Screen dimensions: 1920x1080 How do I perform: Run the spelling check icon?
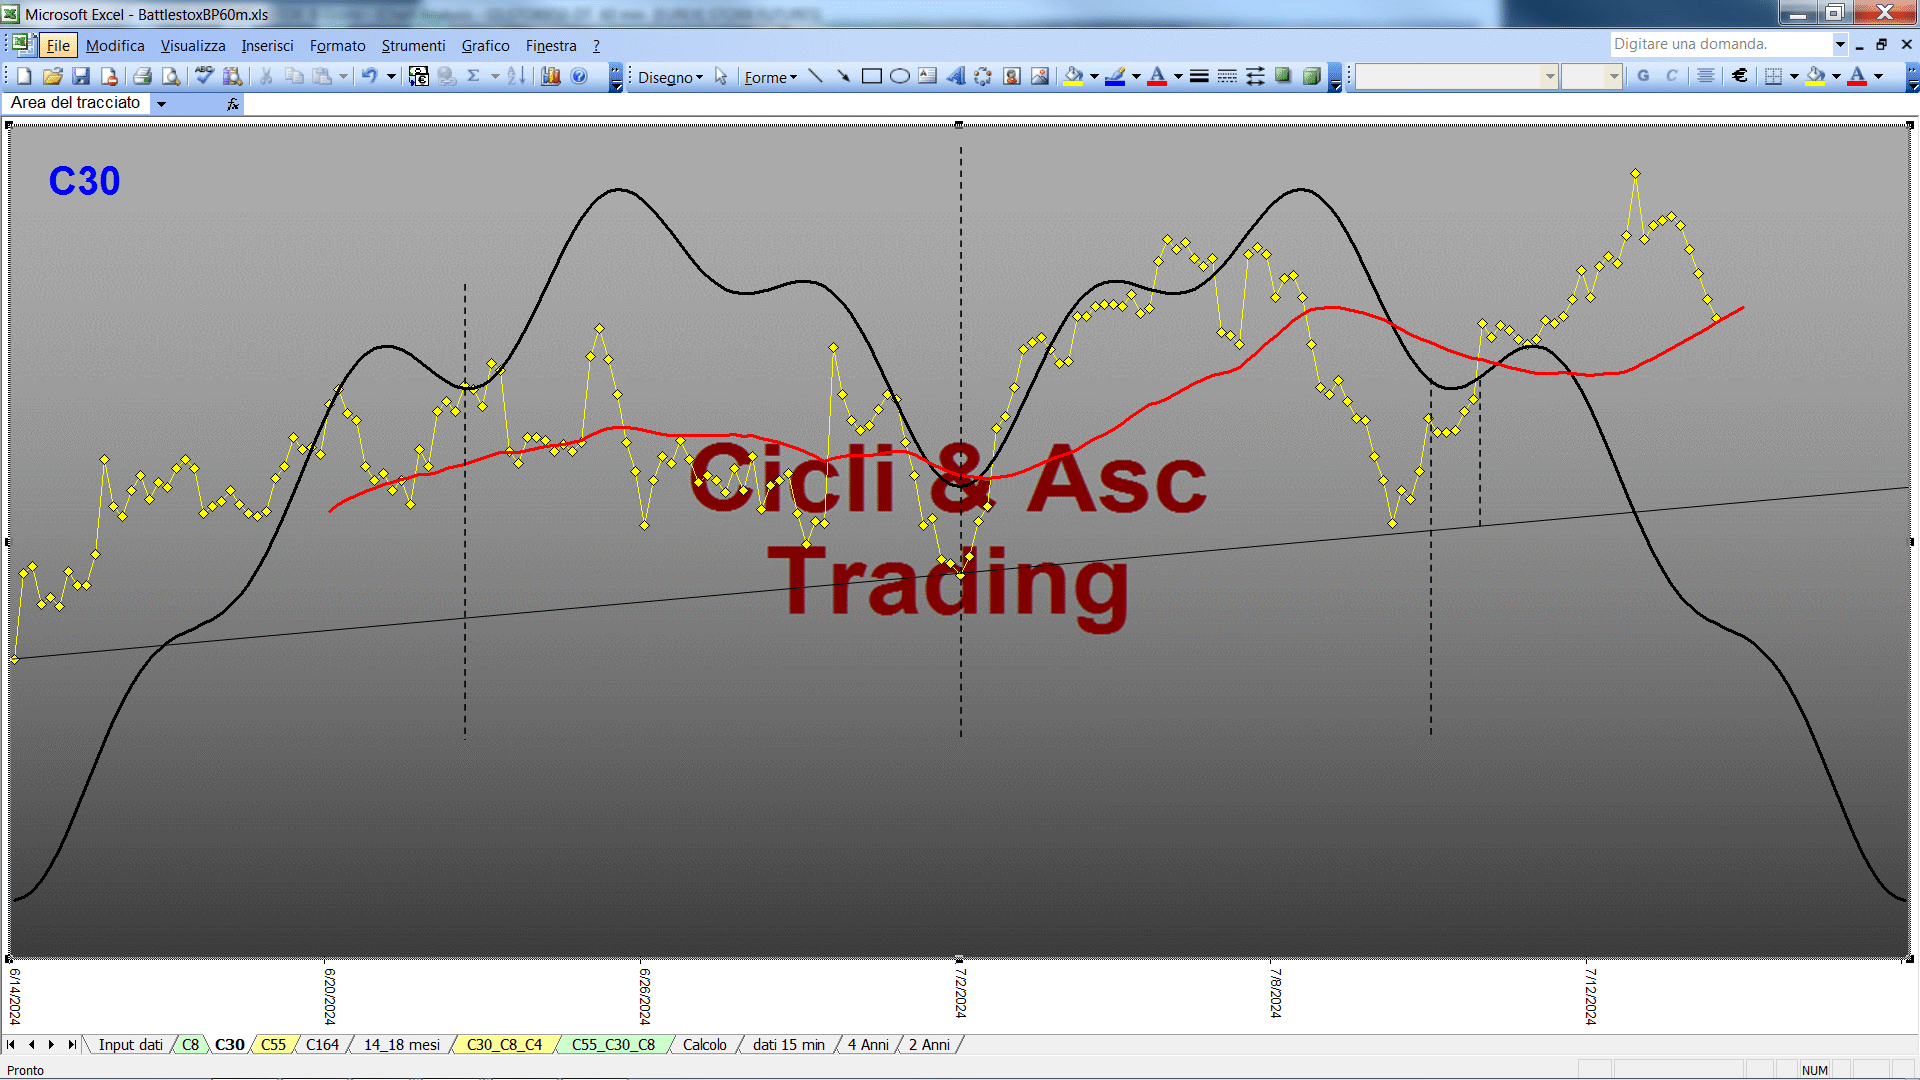(204, 76)
